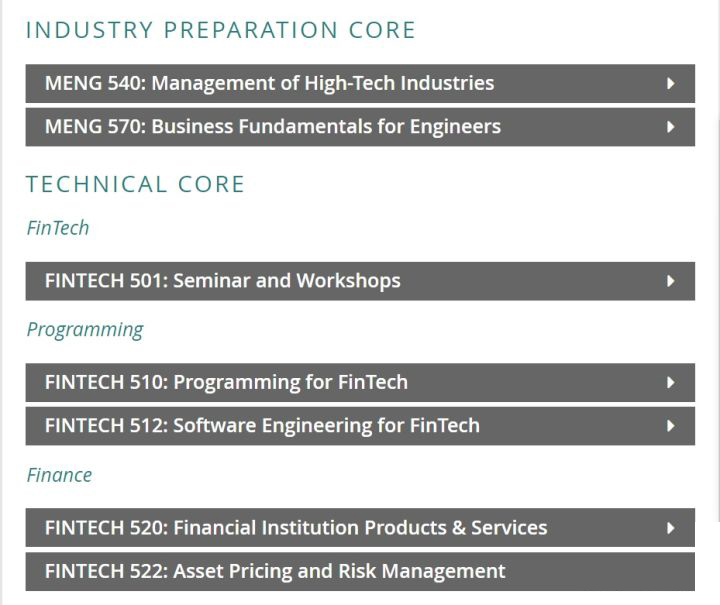Screen dimensions: 720x605
Task: Select the FINTECH 510: Programming for FinTech title
Action: [226, 382]
